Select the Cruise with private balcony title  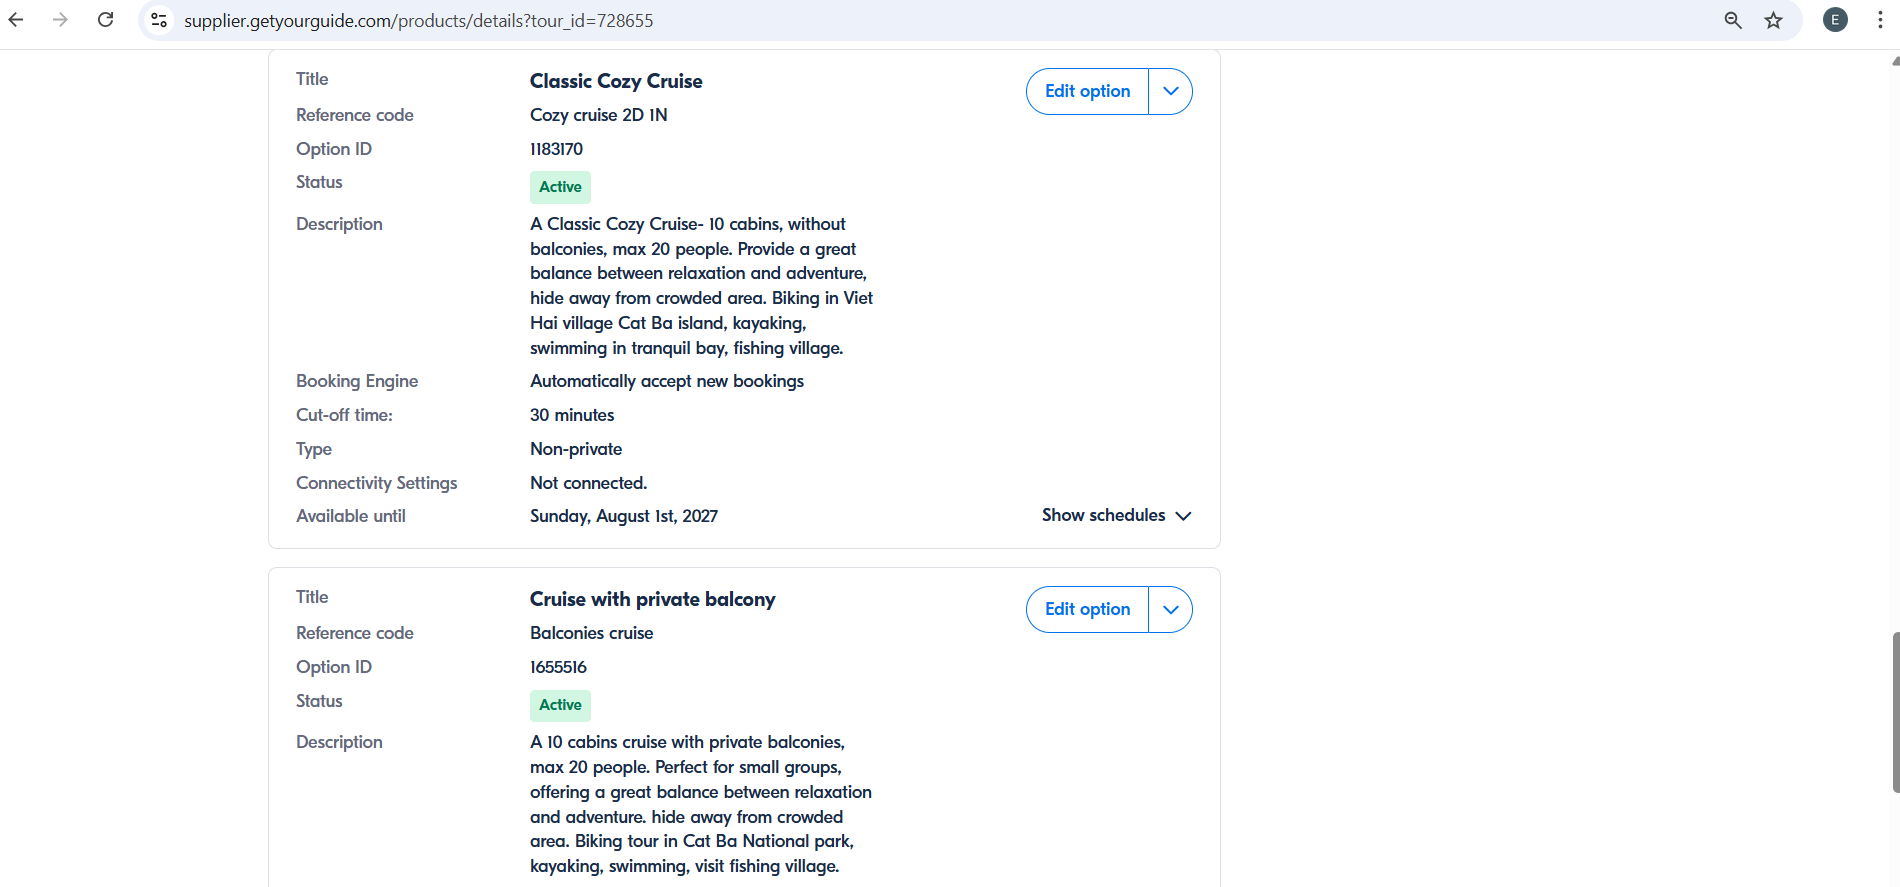(x=652, y=599)
